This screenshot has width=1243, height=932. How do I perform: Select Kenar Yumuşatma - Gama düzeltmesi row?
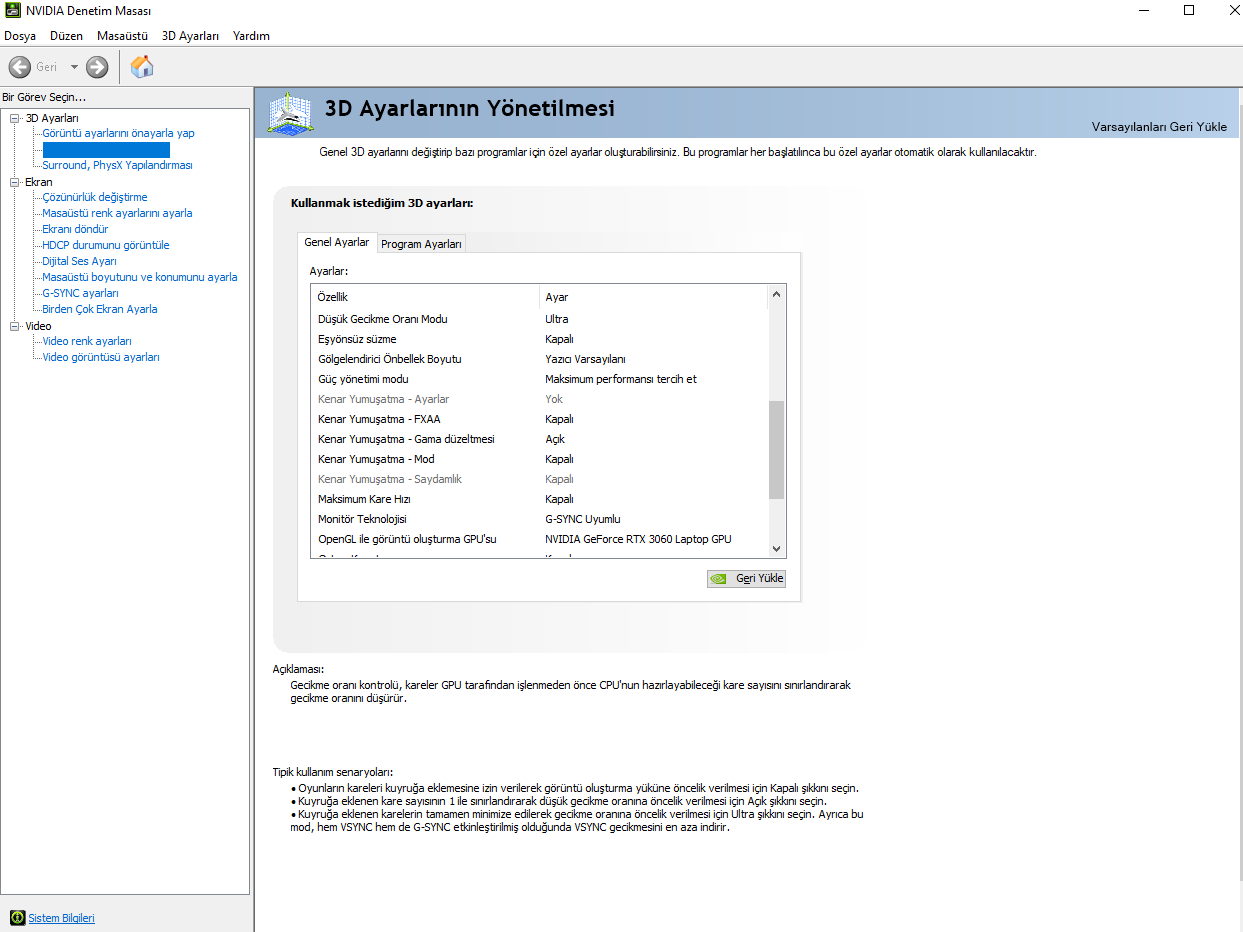click(540, 439)
